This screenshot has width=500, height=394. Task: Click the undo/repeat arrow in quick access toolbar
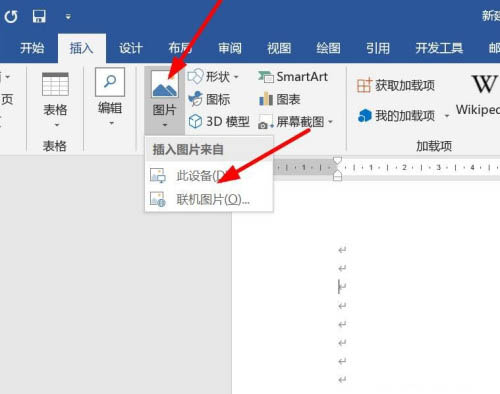click(x=11, y=16)
